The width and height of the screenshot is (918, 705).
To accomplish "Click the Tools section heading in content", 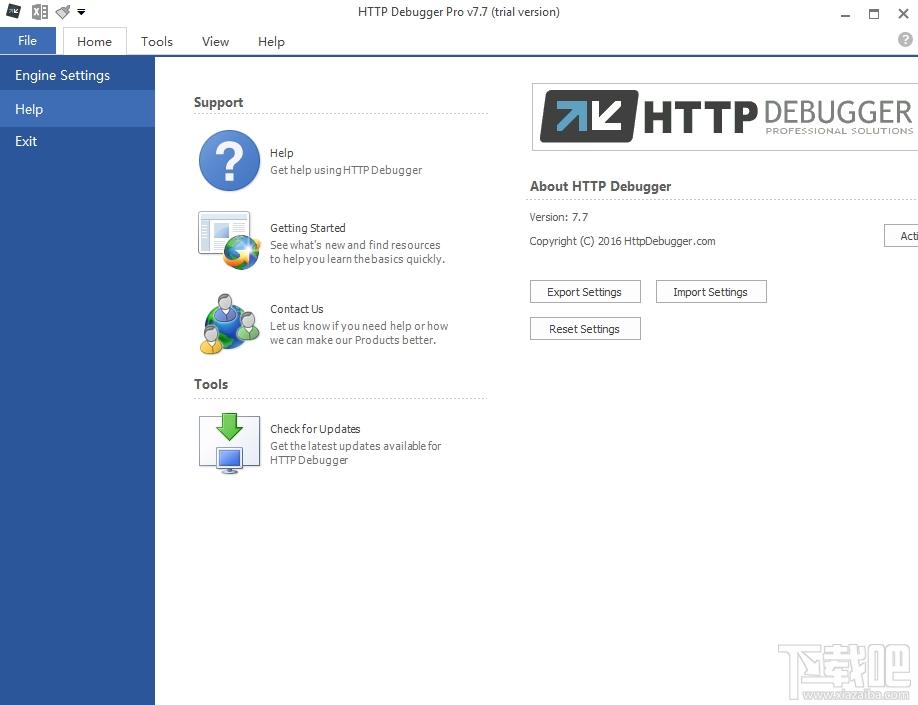I will coord(211,384).
